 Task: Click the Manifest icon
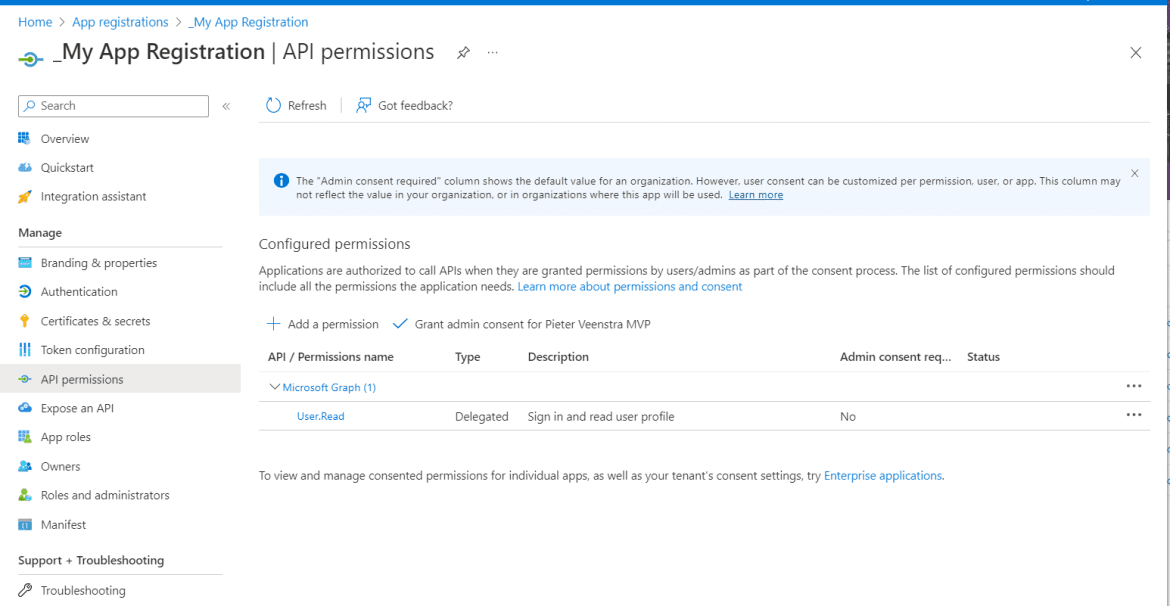tap(25, 525)
